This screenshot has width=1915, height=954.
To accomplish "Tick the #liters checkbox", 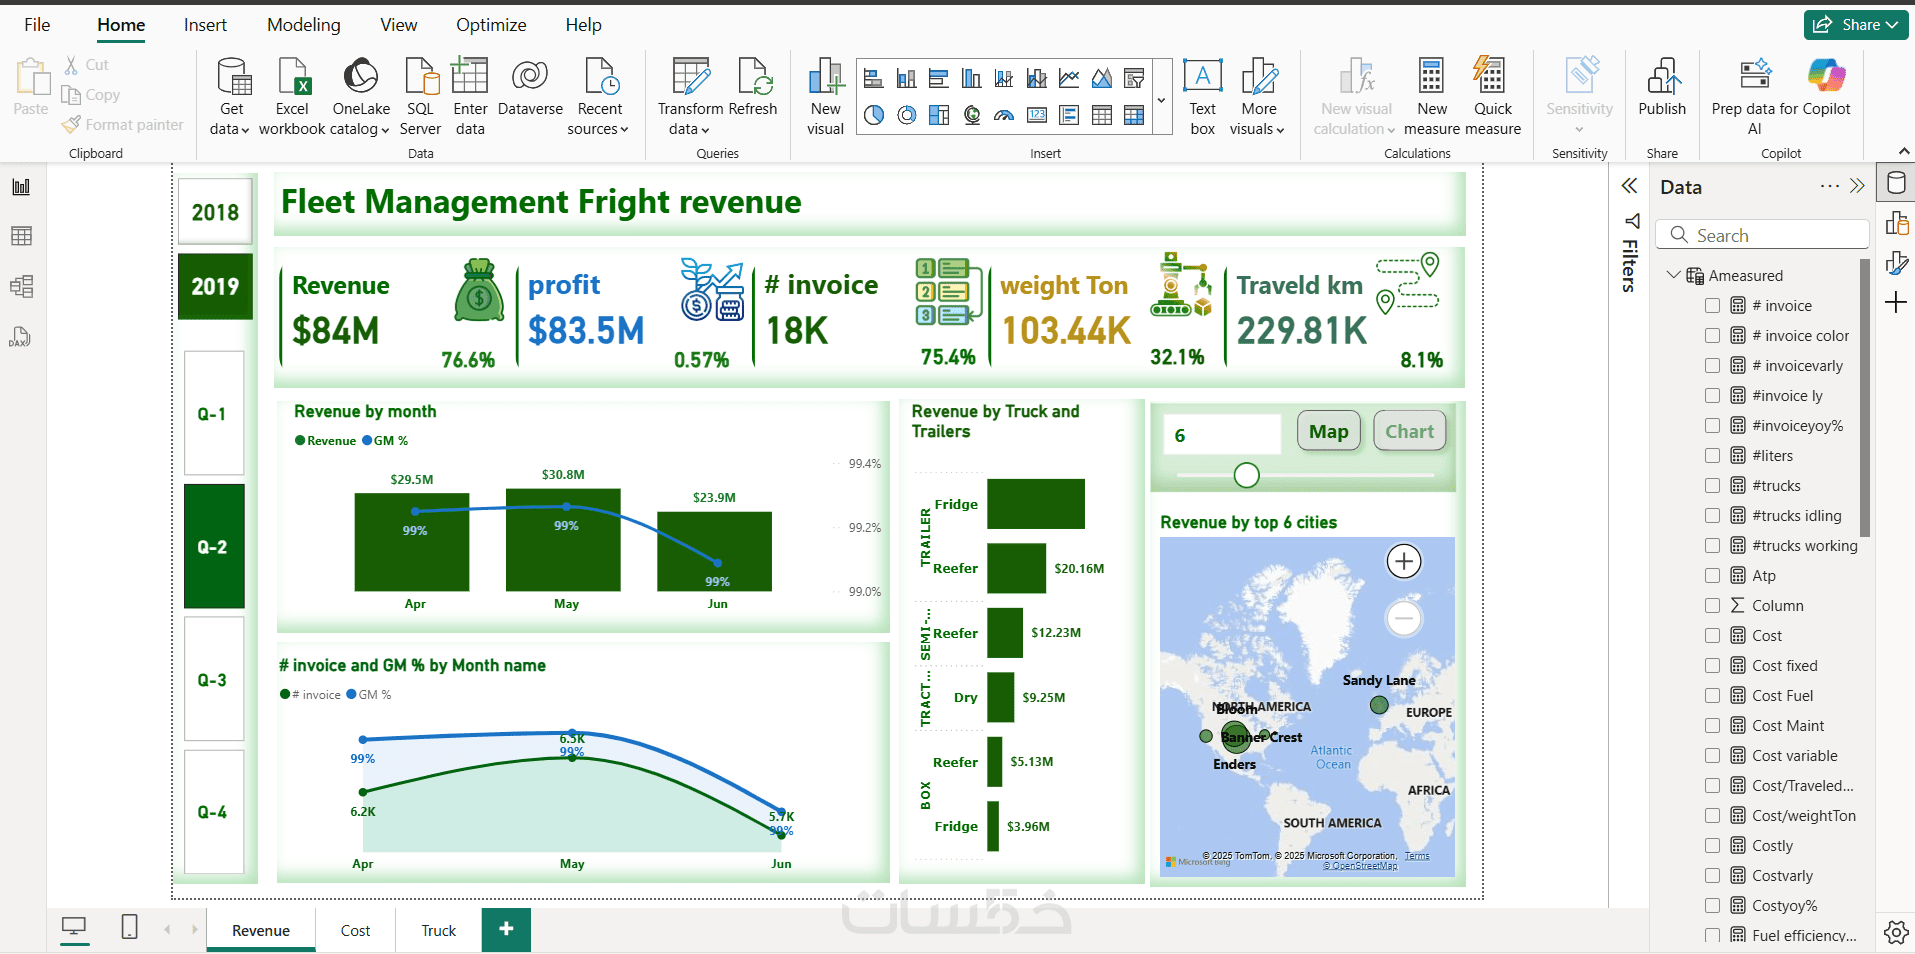I will (x=1713, y=456).
